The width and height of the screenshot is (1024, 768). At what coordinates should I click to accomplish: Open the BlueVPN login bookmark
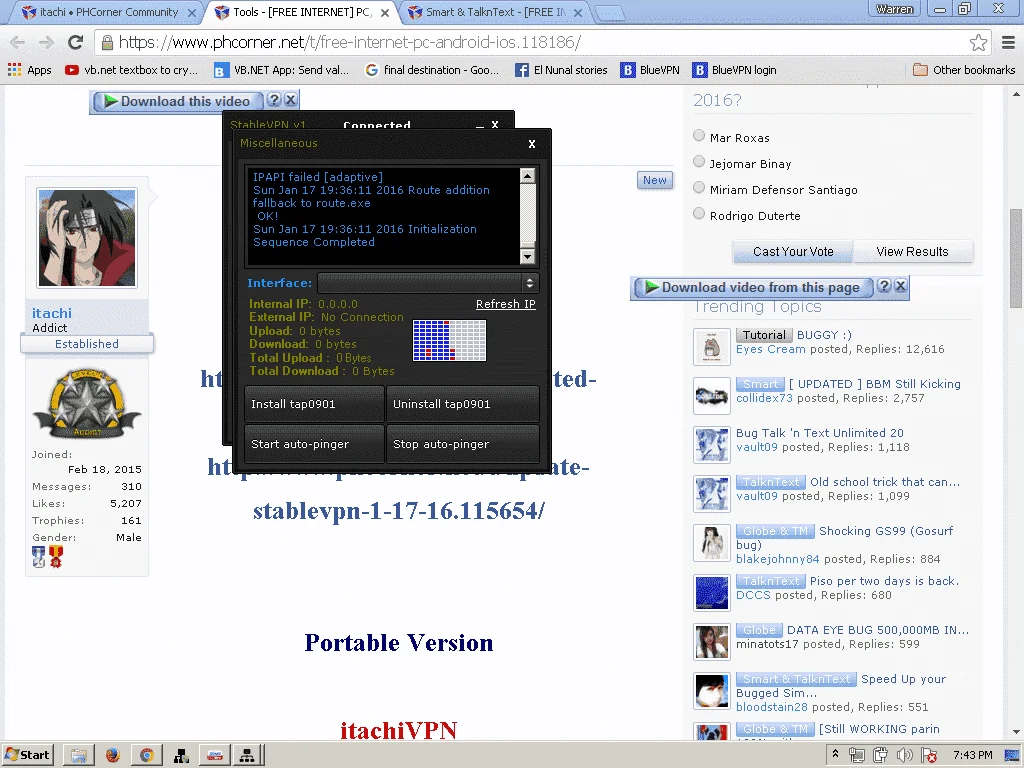click(735, 70)
